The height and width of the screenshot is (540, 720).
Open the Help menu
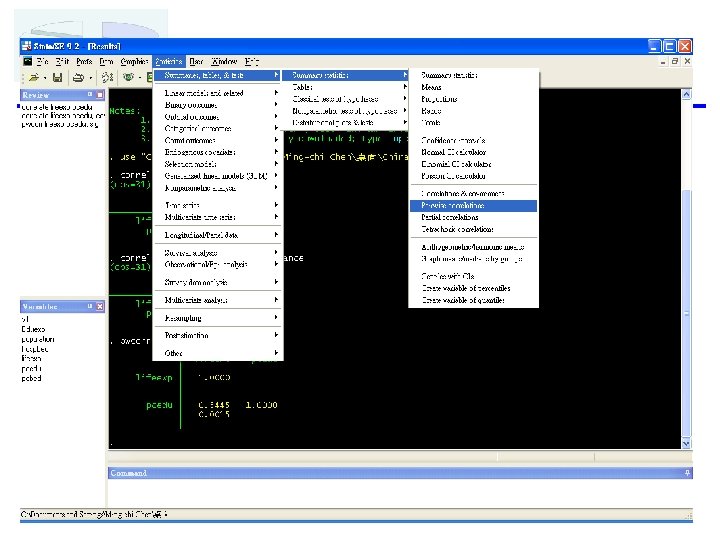252,61
